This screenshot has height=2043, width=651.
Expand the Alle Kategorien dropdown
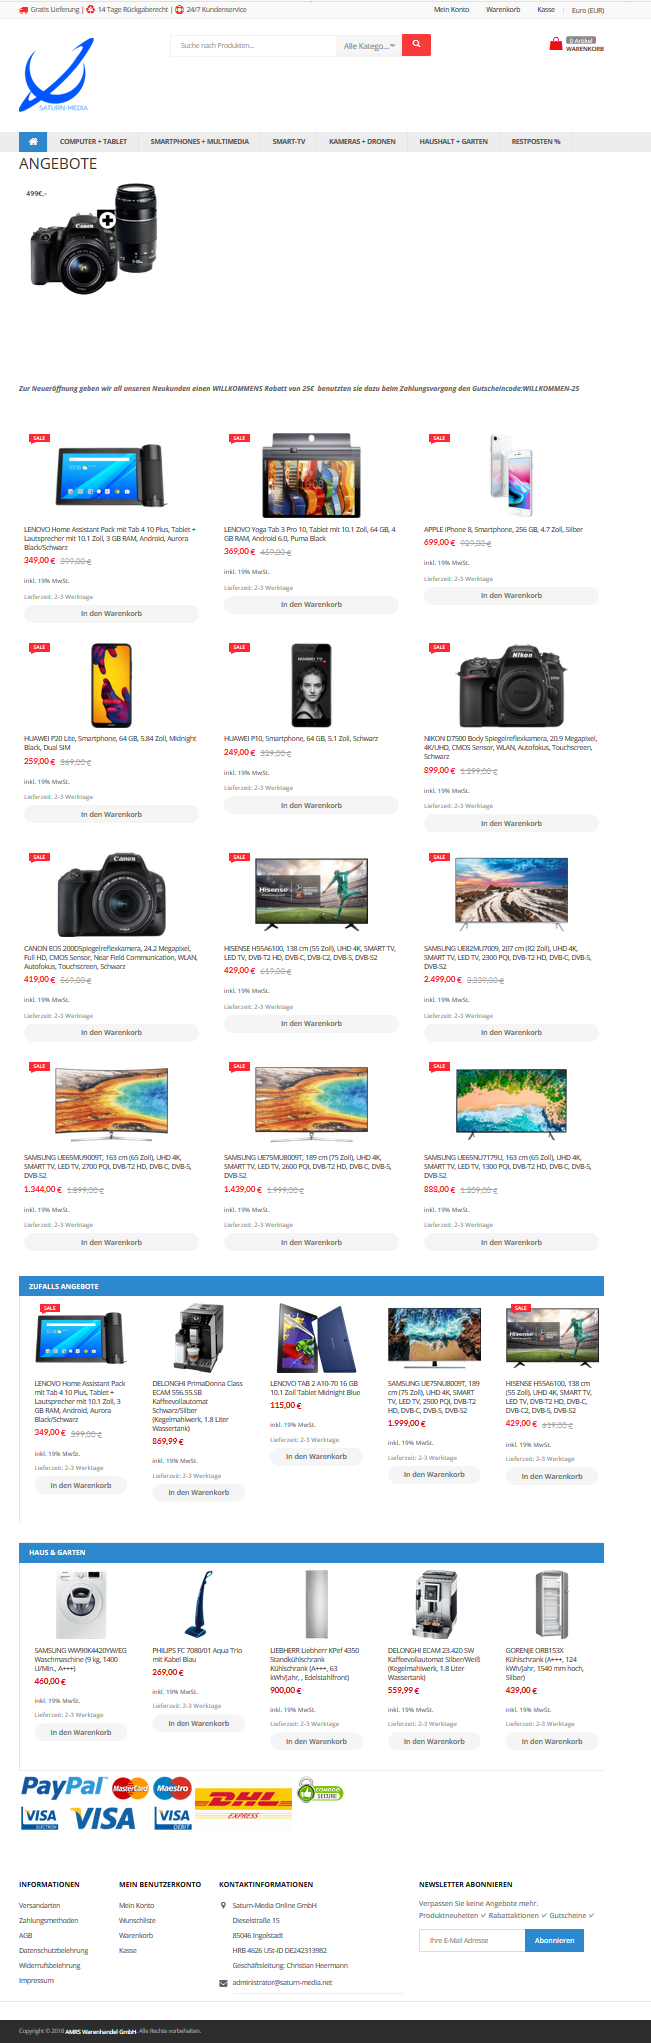(x=369, y=46)
